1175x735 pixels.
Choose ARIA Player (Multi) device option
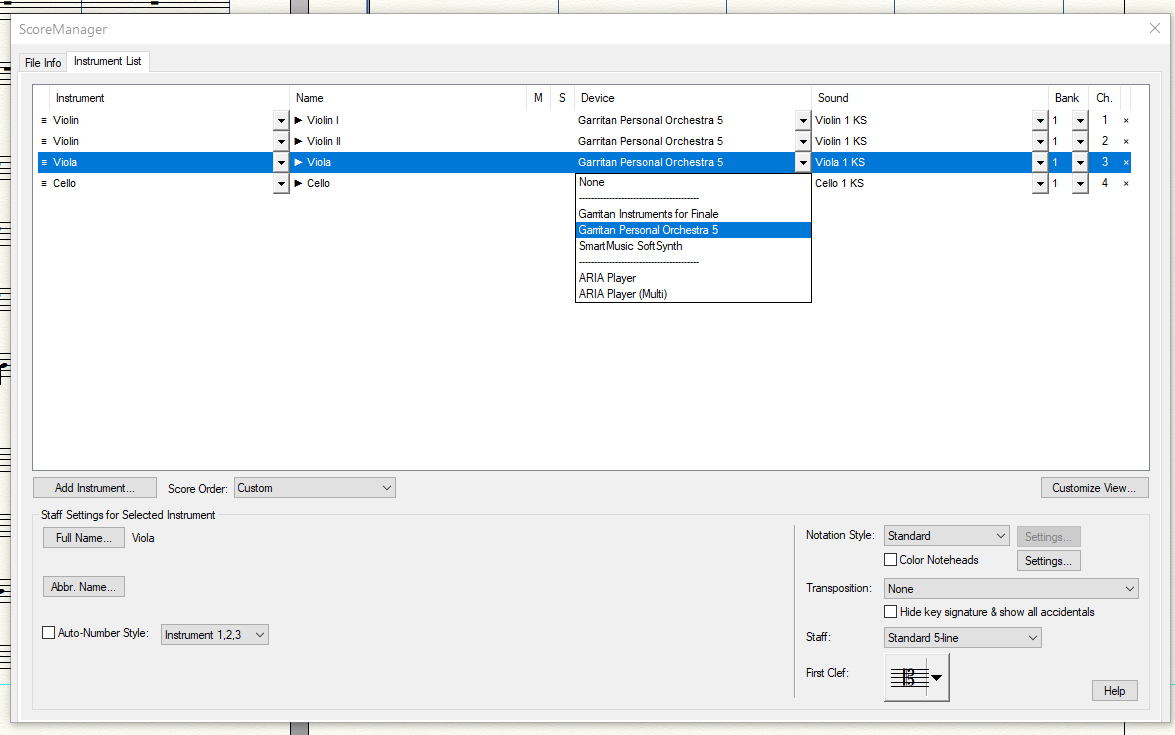[x=622, y=294]
